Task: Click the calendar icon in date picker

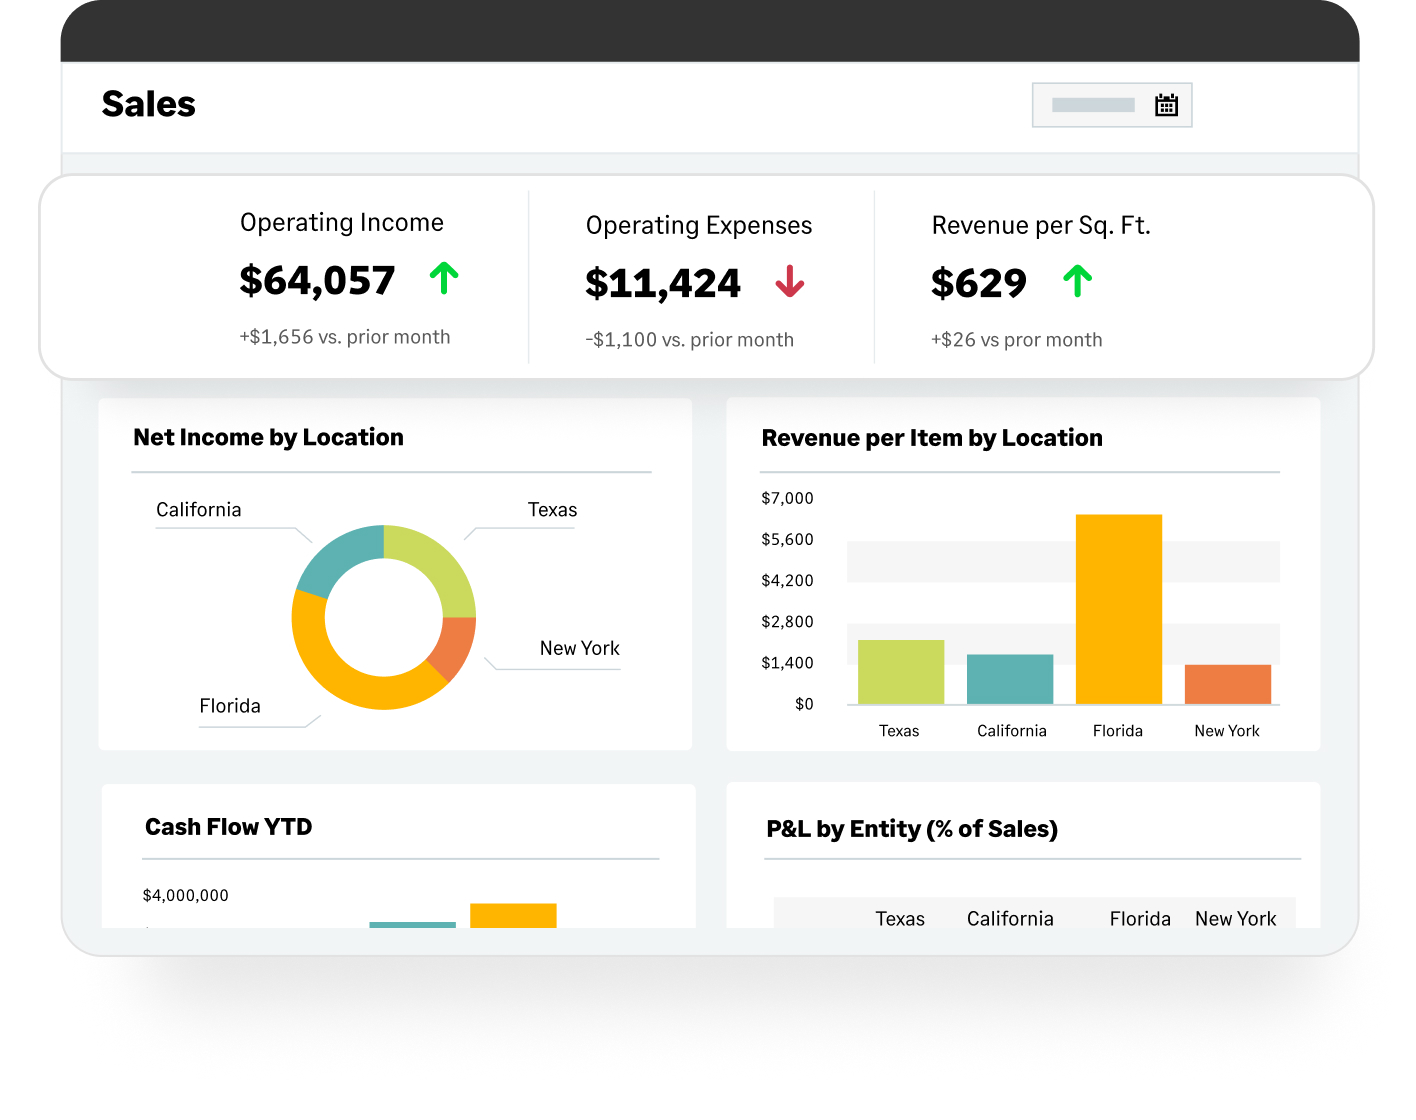Action: 1166,105
